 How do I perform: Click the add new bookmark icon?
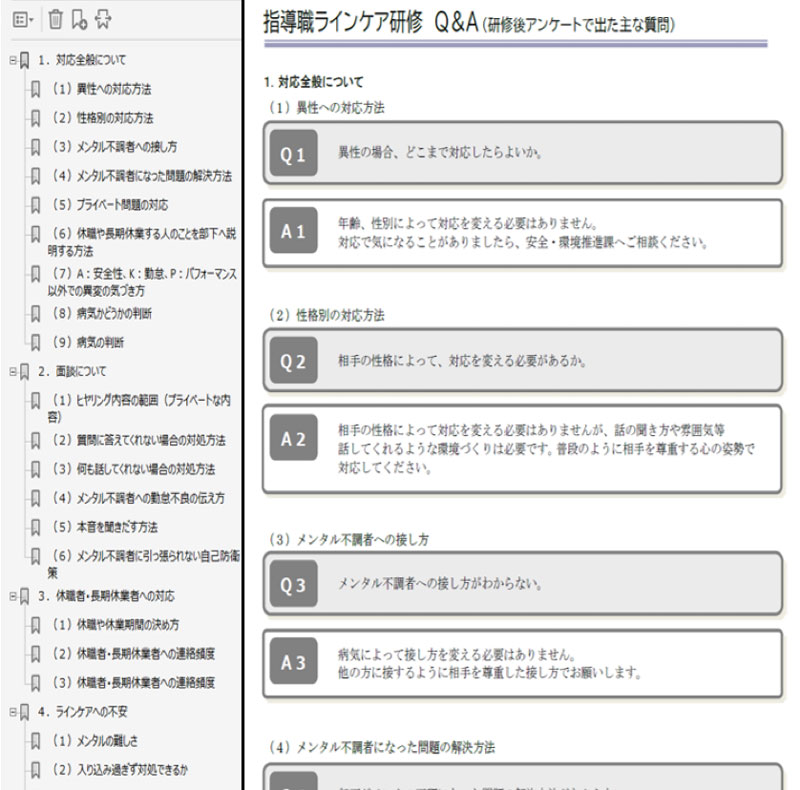point(80,19)
